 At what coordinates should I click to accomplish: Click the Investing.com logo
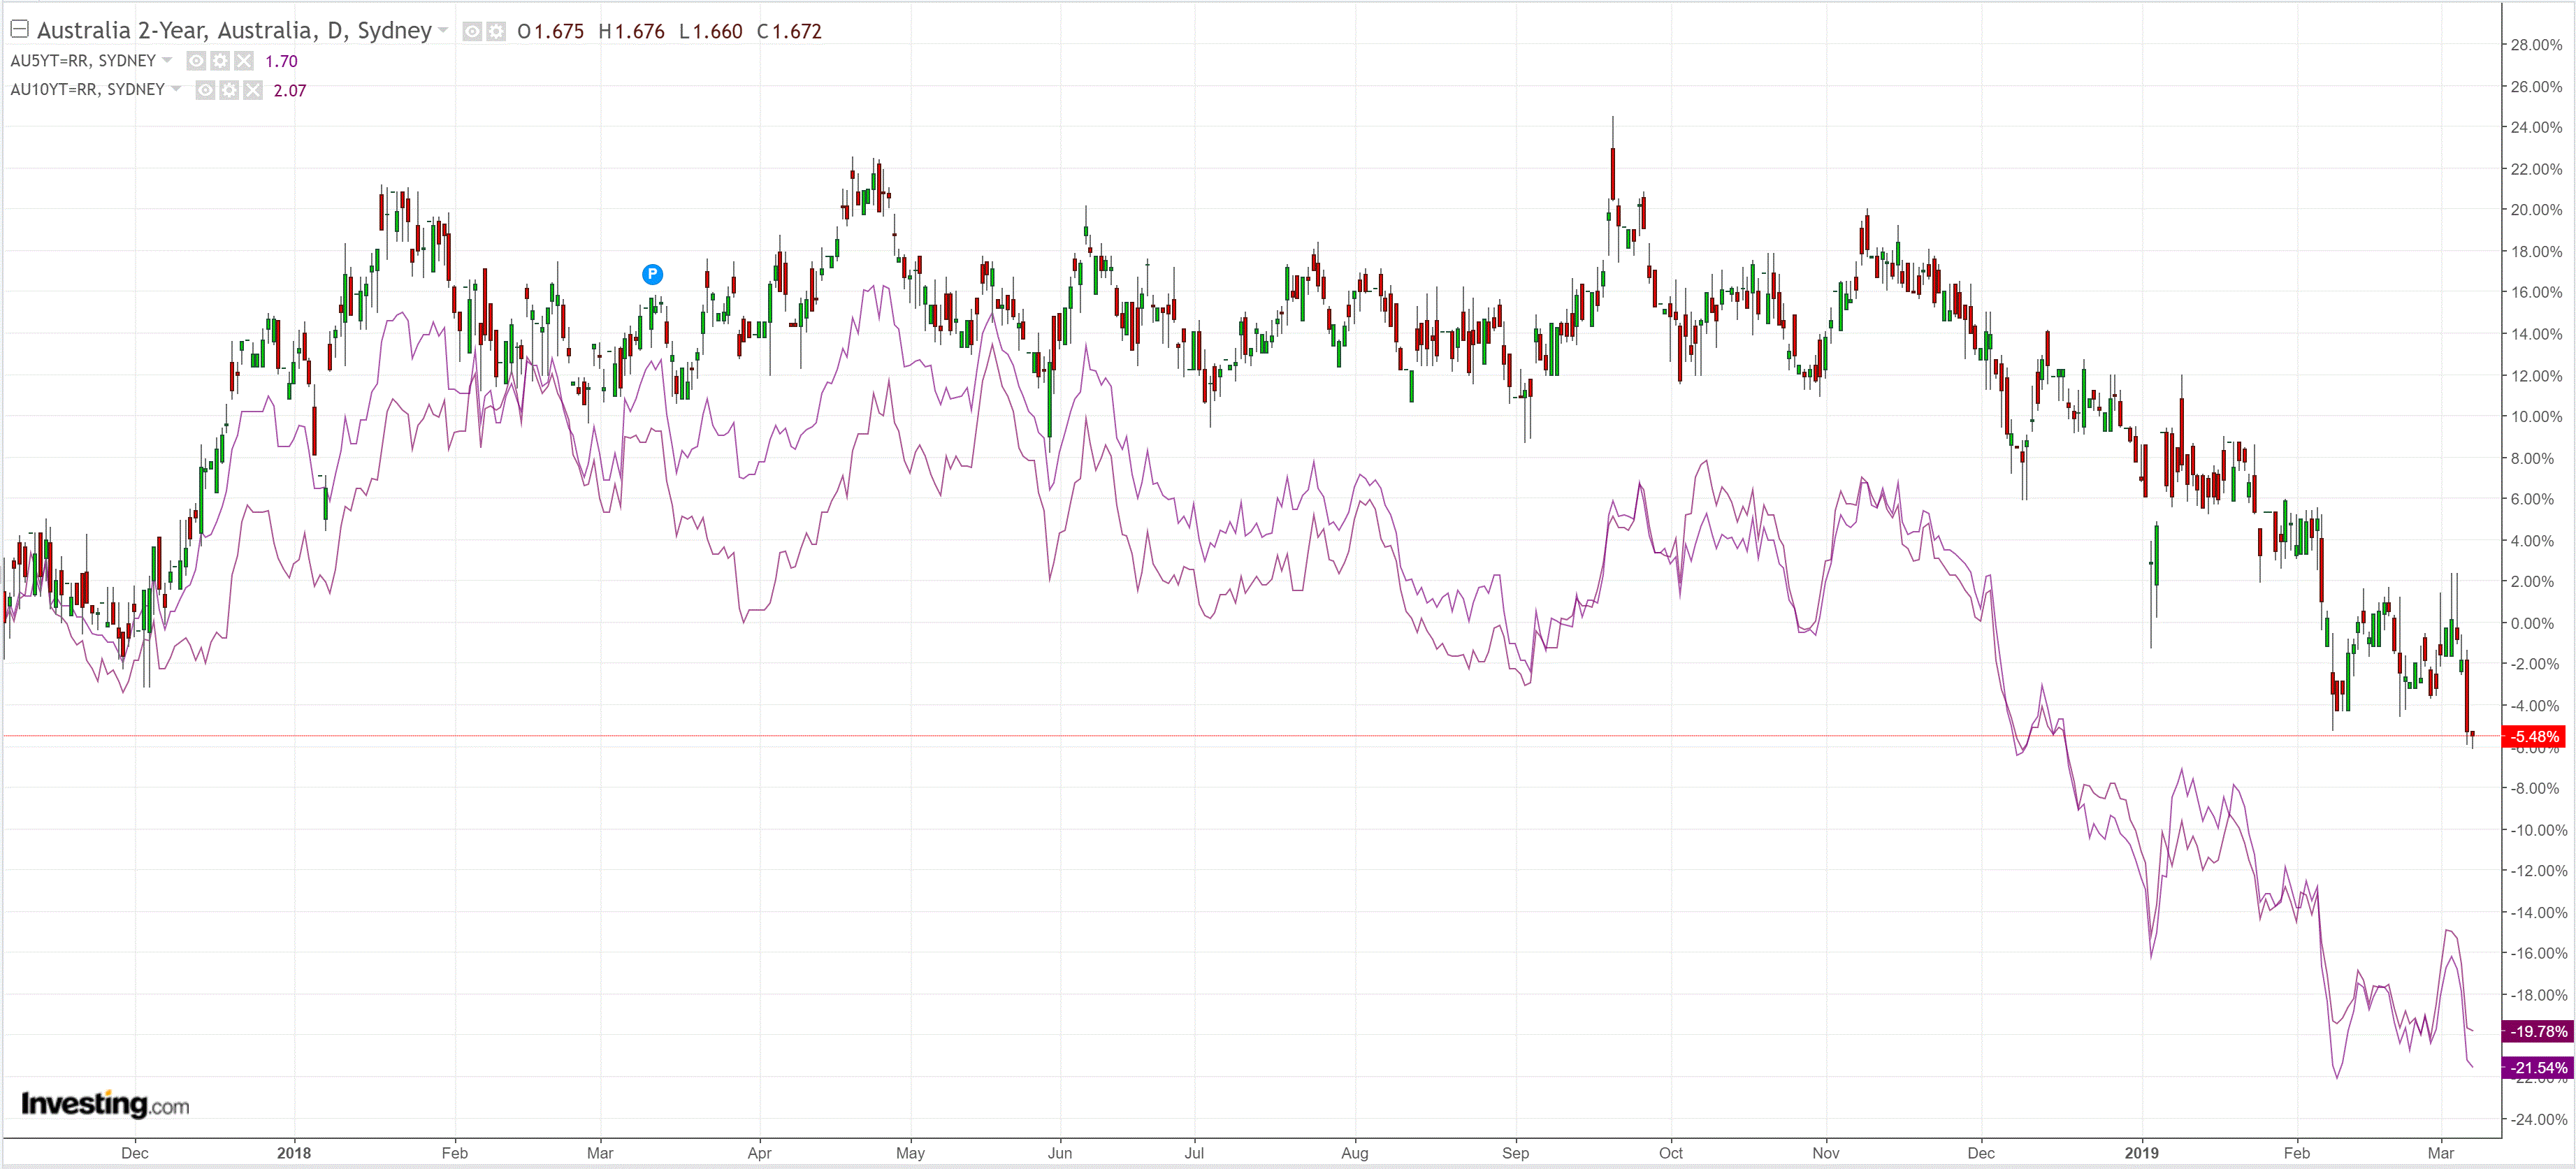105,1104
